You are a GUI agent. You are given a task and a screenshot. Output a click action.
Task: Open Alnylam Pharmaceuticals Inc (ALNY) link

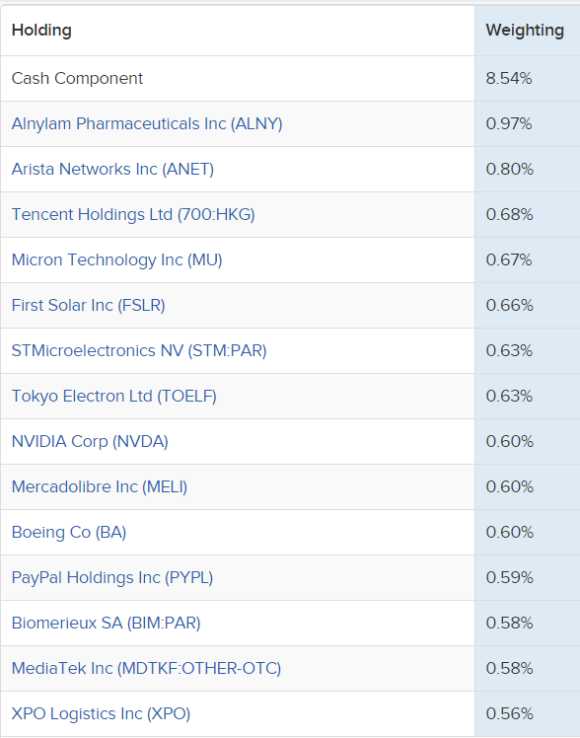point(147,124)
